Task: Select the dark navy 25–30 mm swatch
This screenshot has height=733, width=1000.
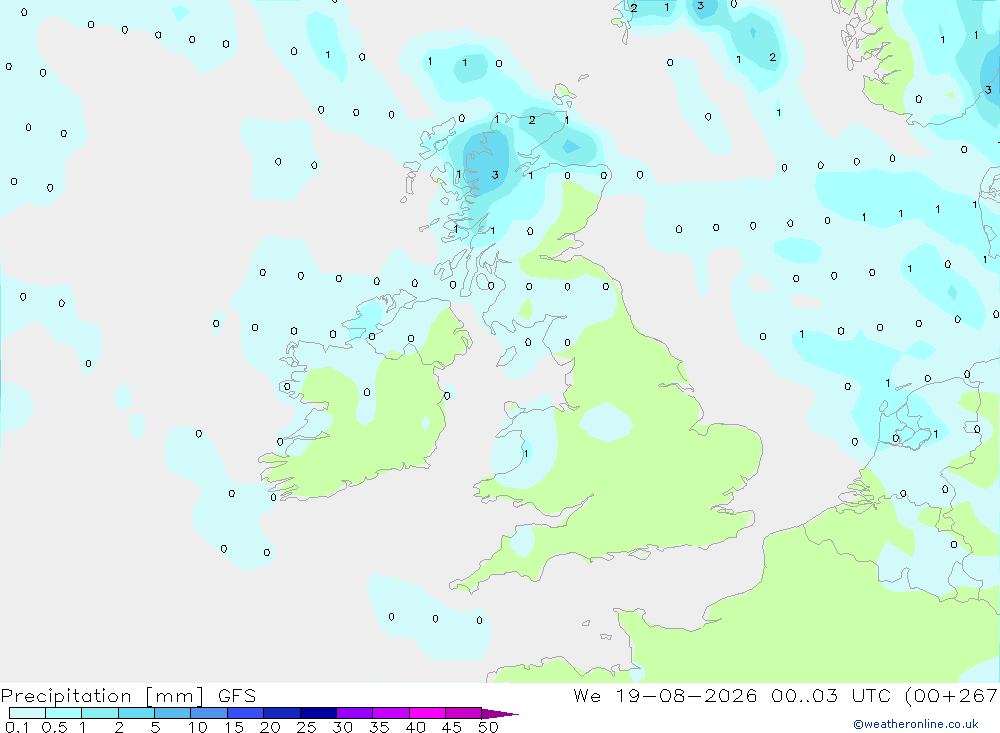Action: (x=318, y=713)
